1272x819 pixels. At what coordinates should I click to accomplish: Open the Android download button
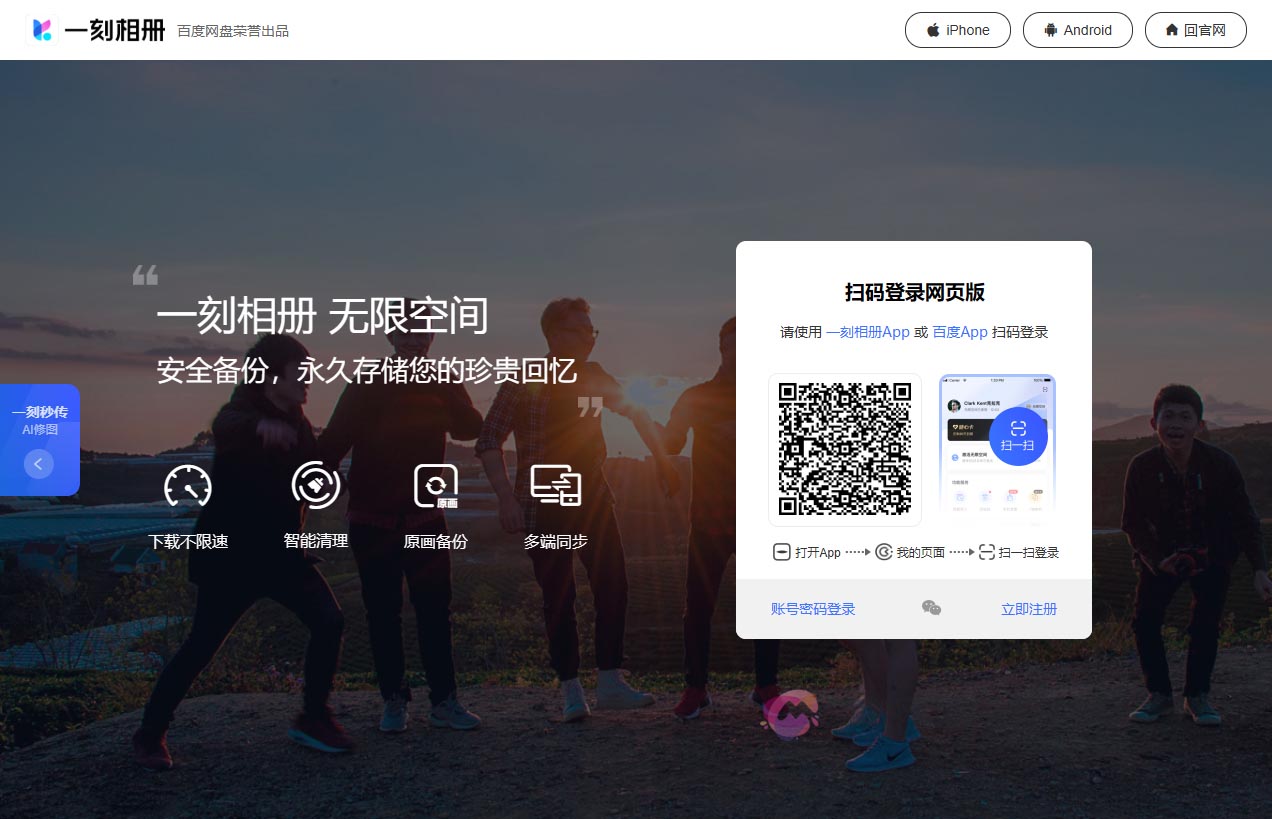pyautogui.click(x=1077, y=30)
